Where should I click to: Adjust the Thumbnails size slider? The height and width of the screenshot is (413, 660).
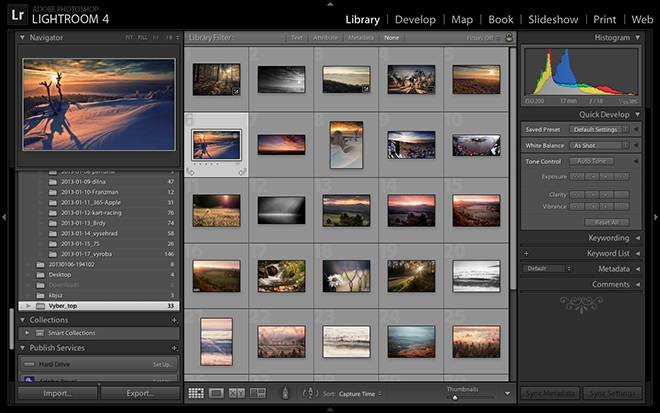click(x=455, y=398)
